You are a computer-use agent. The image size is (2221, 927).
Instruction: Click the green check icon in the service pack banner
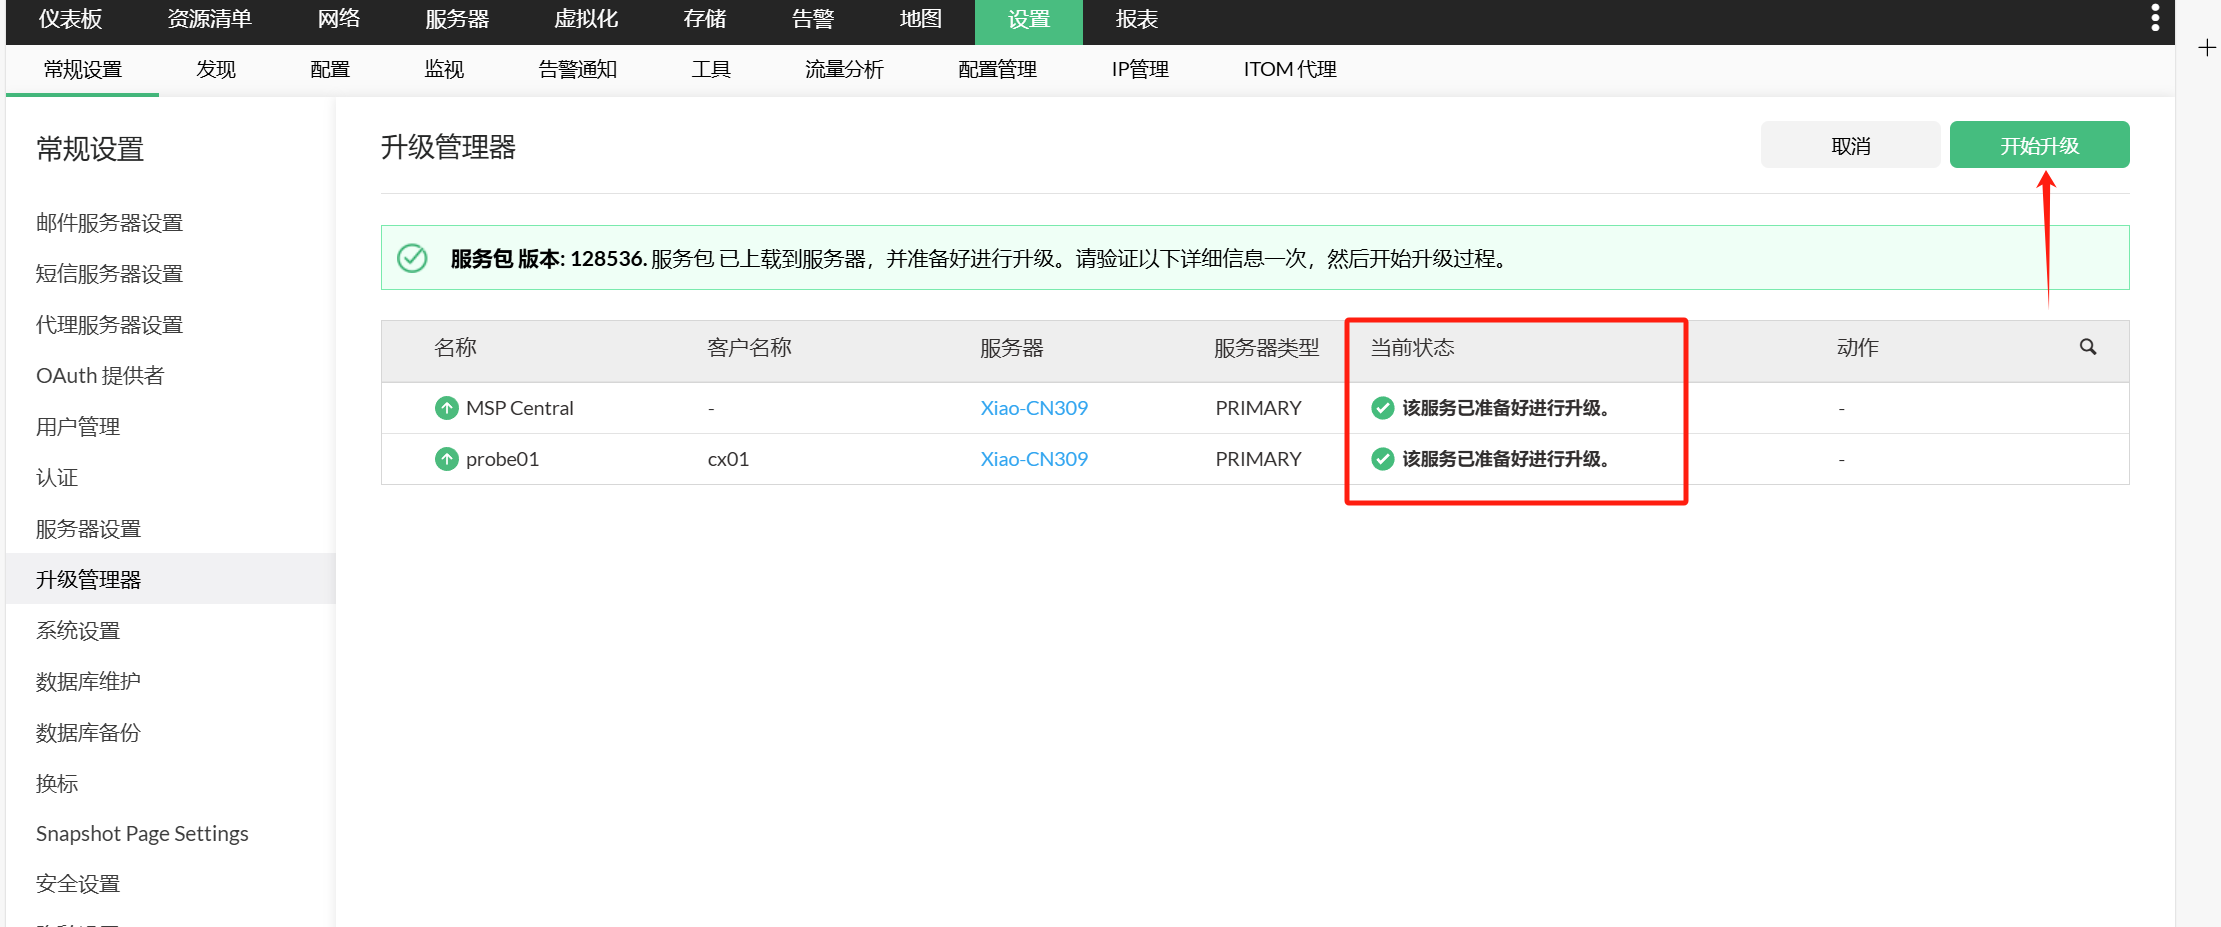[412, 258]
